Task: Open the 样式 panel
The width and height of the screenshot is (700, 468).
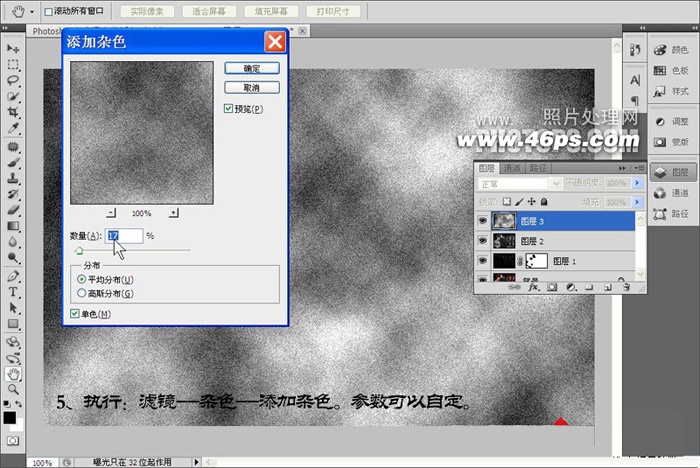Action: (x=672, y=91)
